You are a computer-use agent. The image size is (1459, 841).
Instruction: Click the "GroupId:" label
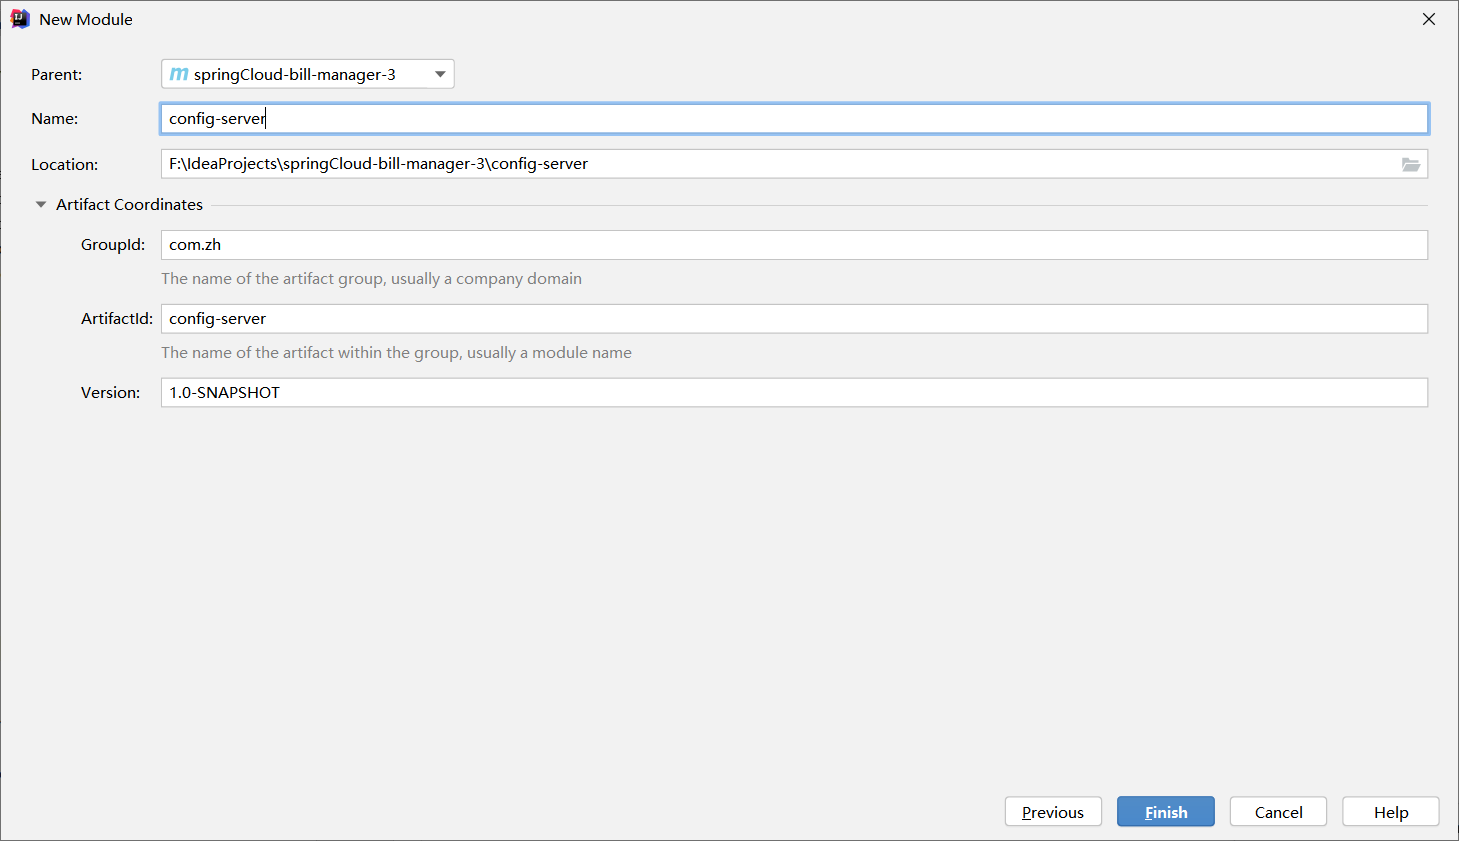tap(113, 245)
